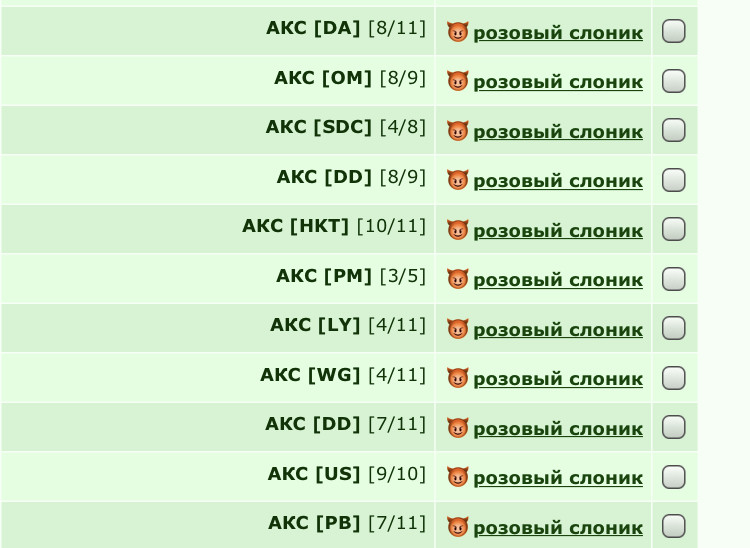This screenshot has width=750, height=548.
Task: Click devil icon in AKC [PB] row
Action: click(x=457, y=526)
